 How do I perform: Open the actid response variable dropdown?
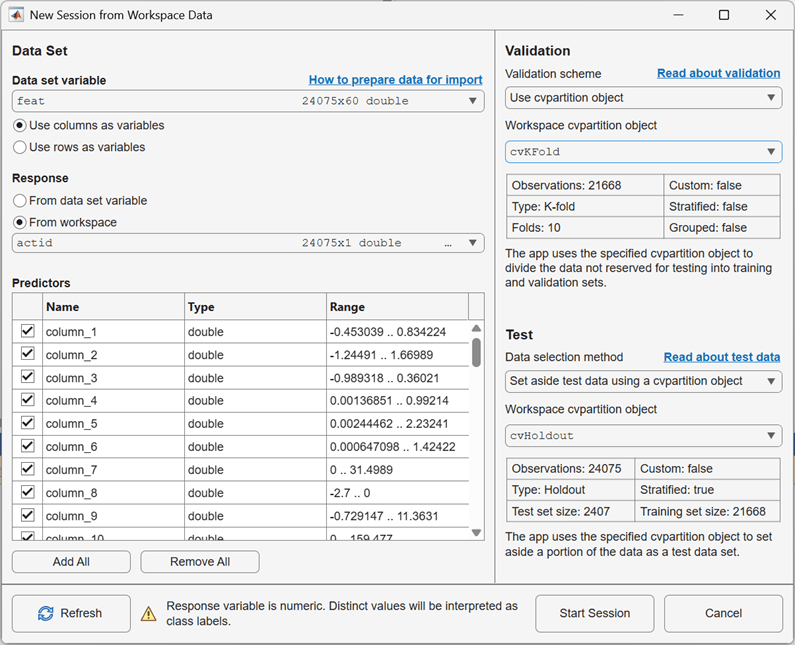pos(248,243)
